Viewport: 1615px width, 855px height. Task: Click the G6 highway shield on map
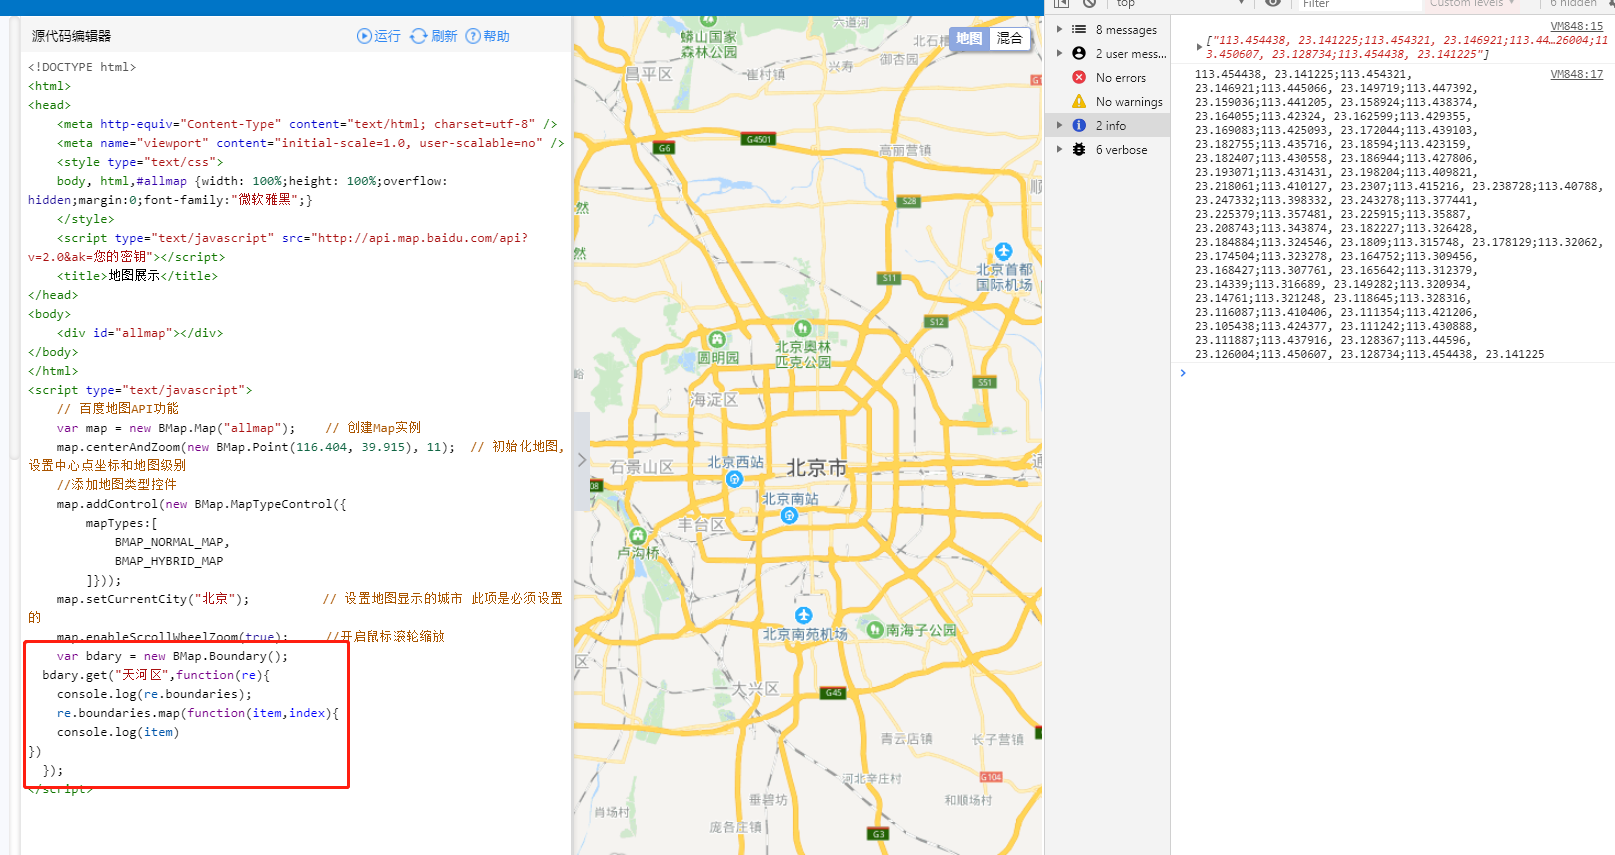click(664, 147)
